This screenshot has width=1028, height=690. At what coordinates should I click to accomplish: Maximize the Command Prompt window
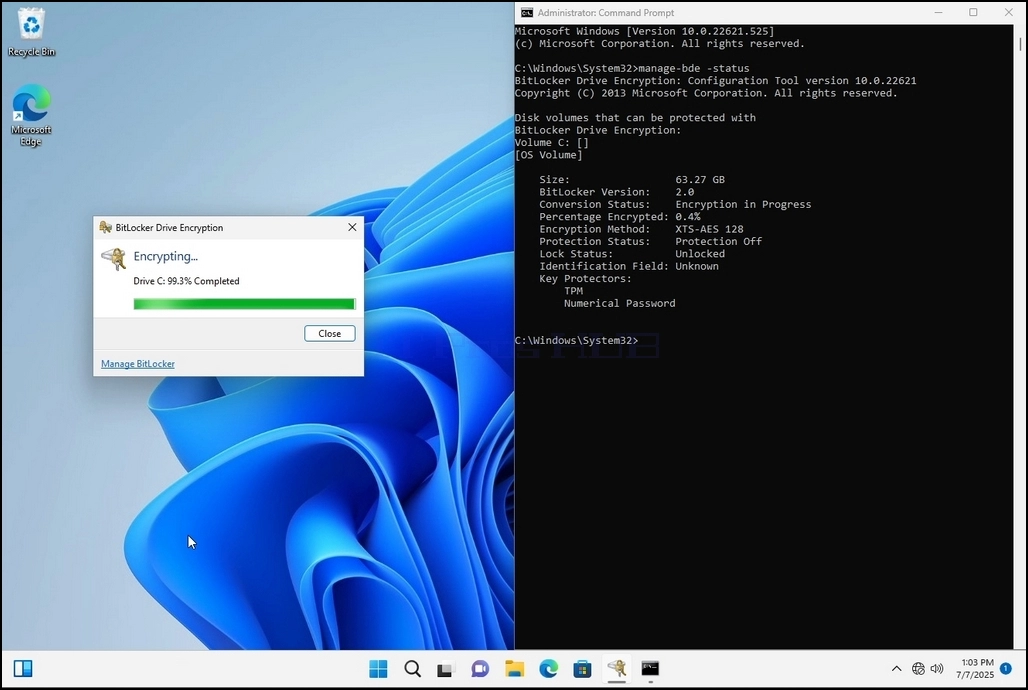[x=974, y=12]
